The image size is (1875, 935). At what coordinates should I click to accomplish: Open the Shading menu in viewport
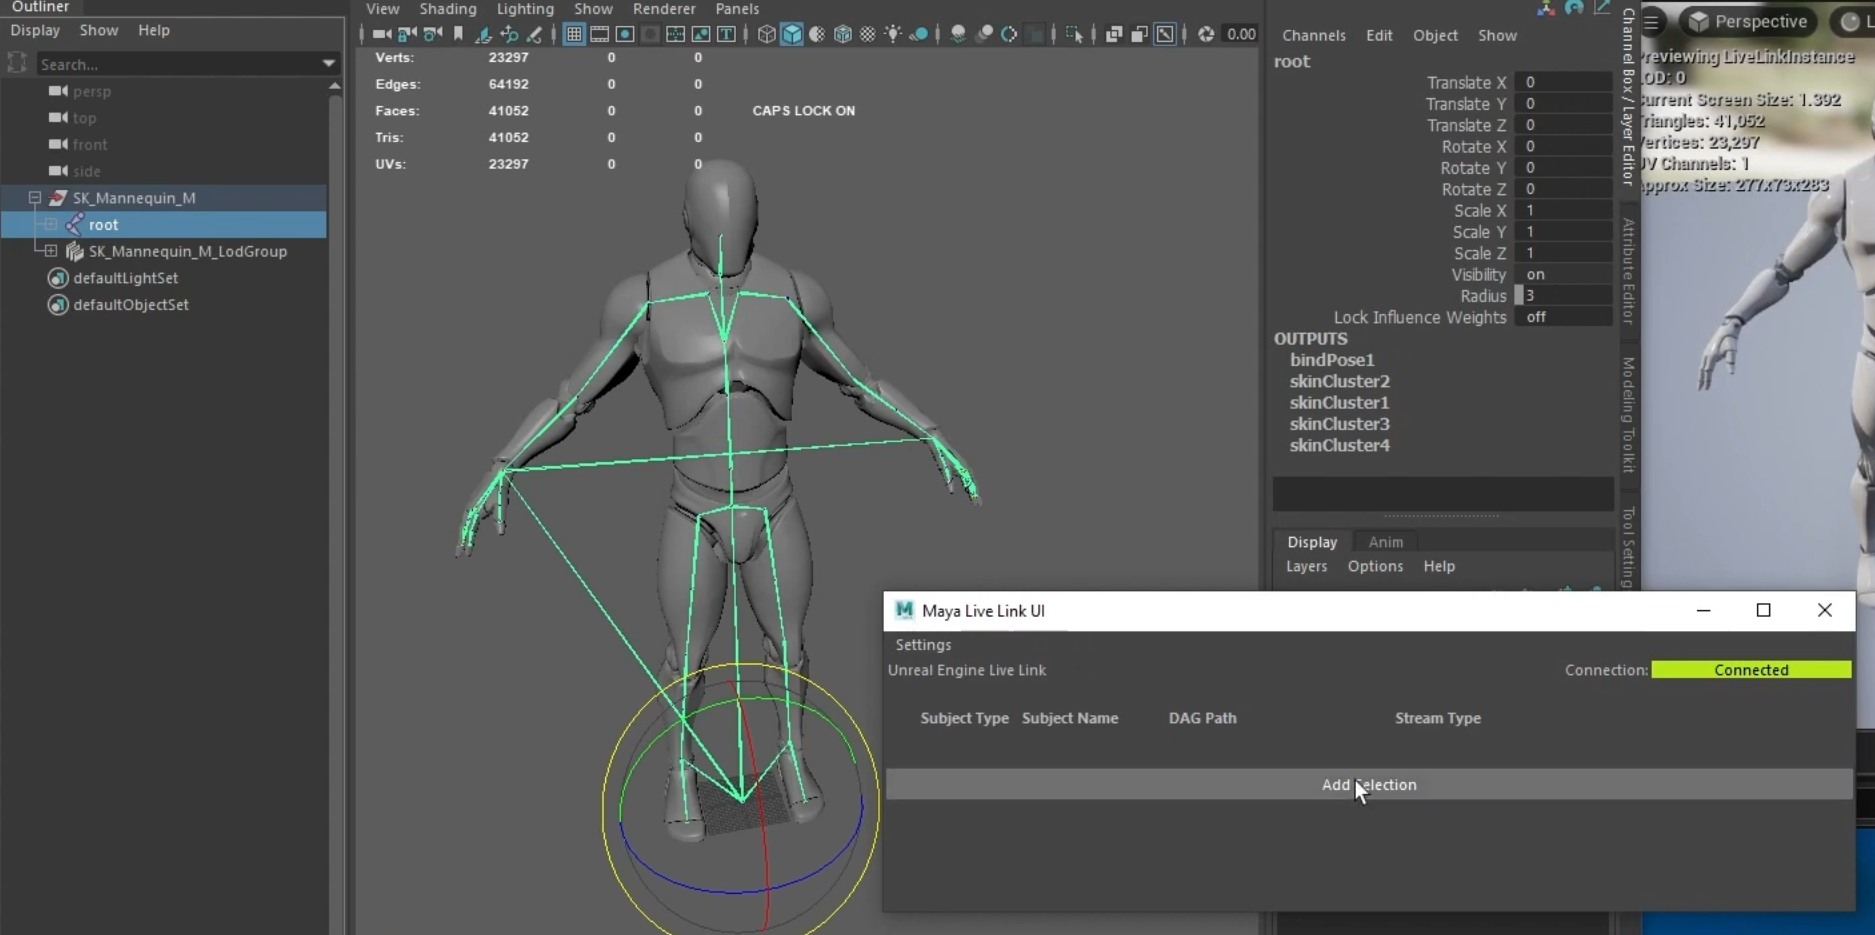pyautogui.click(x=447, y=9)
